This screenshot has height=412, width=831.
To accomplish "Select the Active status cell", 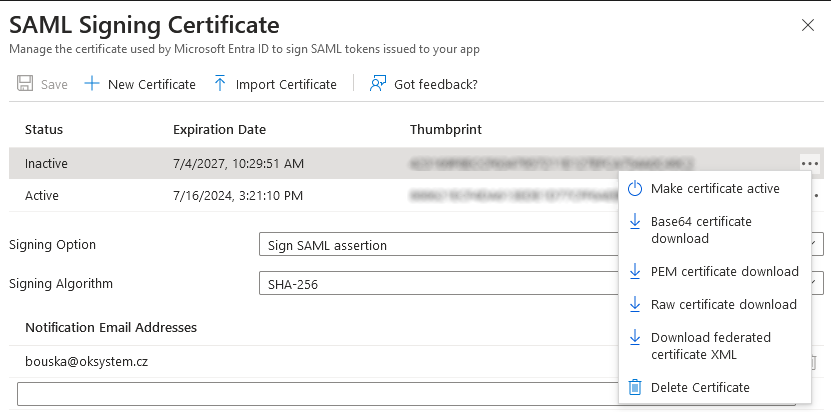I will pos(41,196).
